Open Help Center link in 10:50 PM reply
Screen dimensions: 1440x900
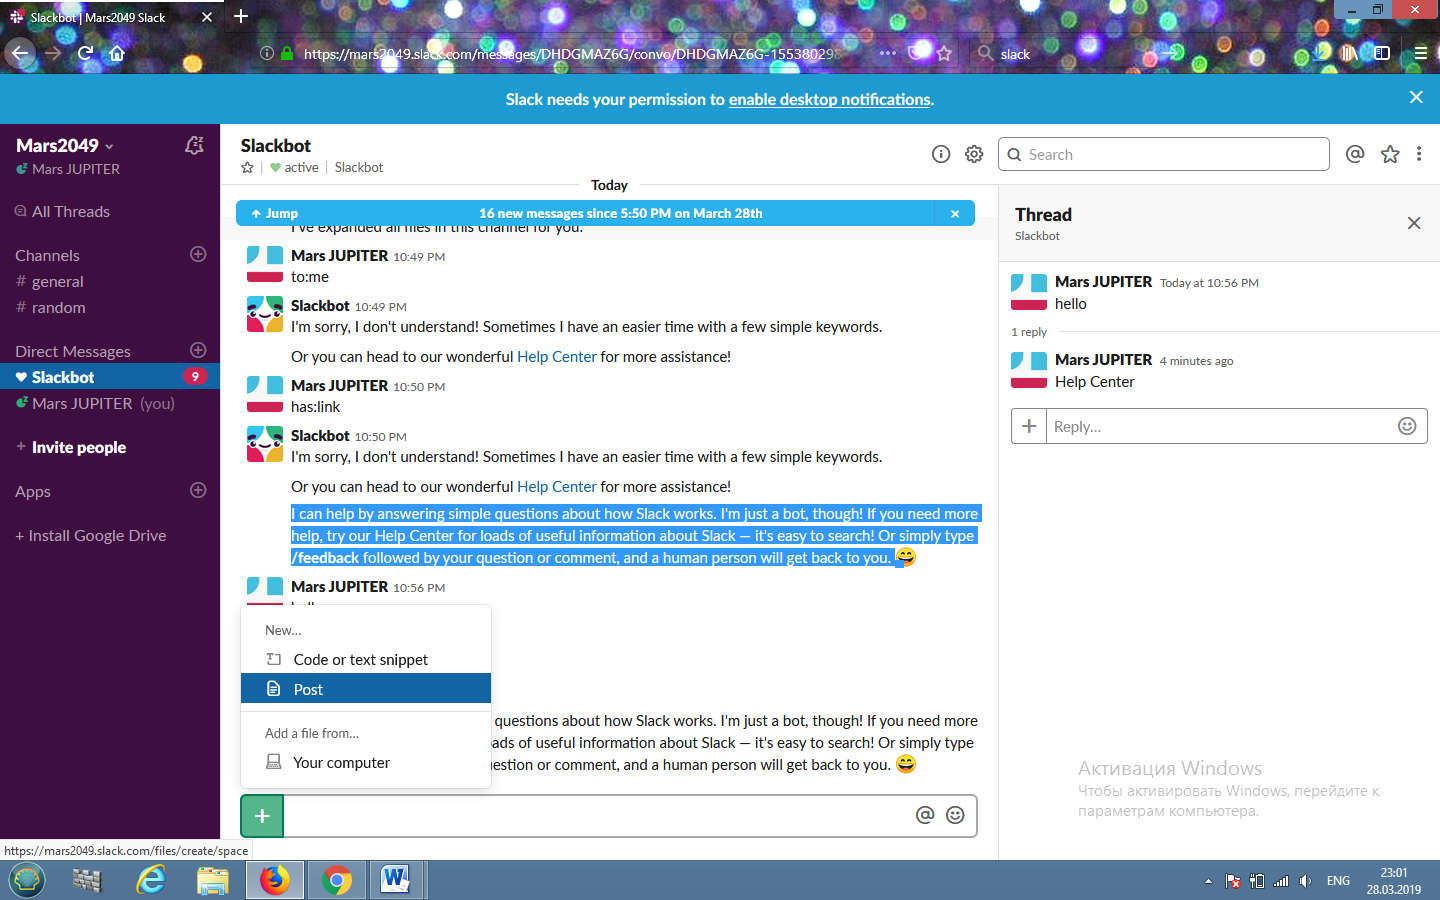point(557,487)
